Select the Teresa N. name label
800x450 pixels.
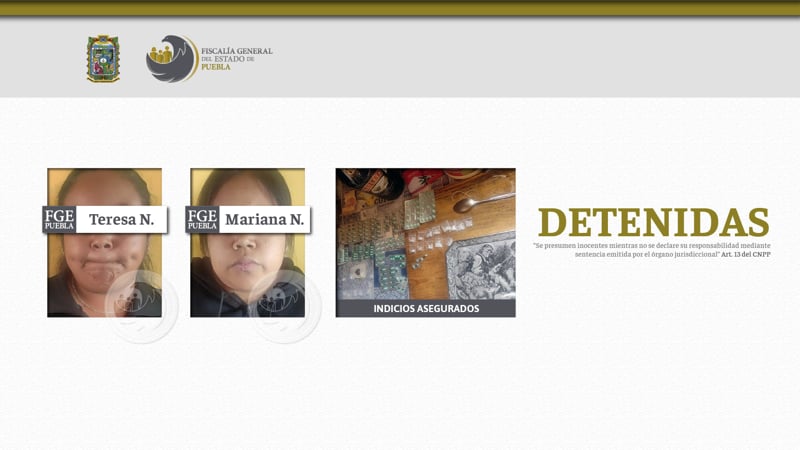coord(121,219)
